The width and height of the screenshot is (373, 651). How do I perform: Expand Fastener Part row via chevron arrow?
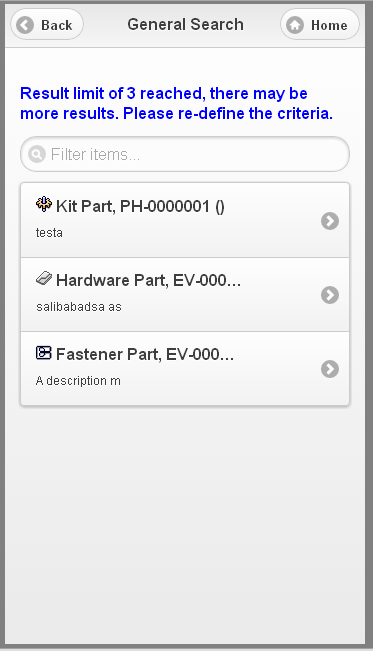click(330, 369)
